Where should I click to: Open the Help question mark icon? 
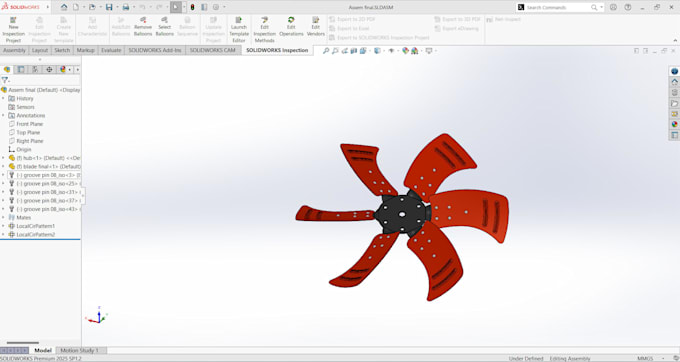click(x=628, y=7)
